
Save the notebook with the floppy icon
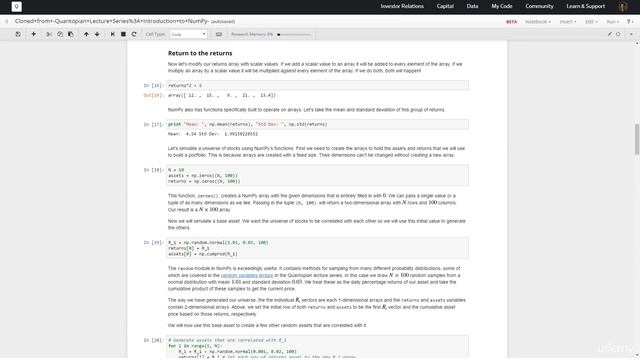[x=18, y=34]
